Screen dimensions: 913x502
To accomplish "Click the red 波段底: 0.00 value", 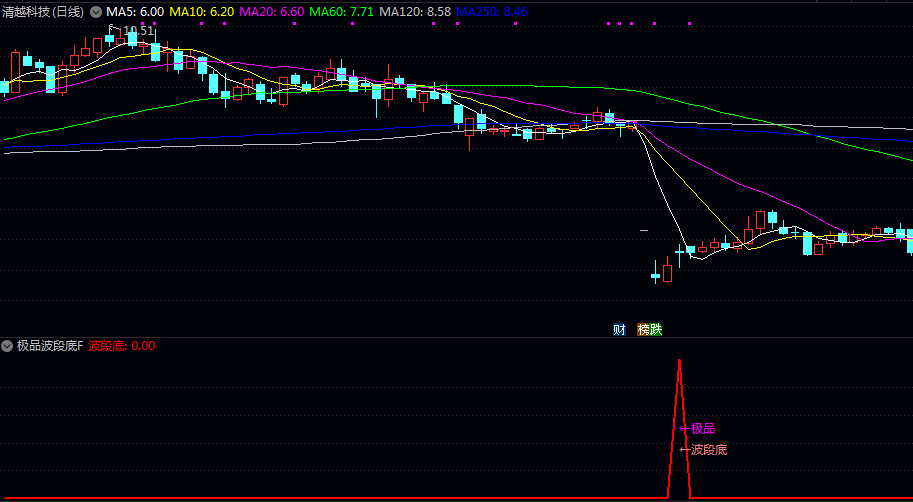I will click(122, 346).
